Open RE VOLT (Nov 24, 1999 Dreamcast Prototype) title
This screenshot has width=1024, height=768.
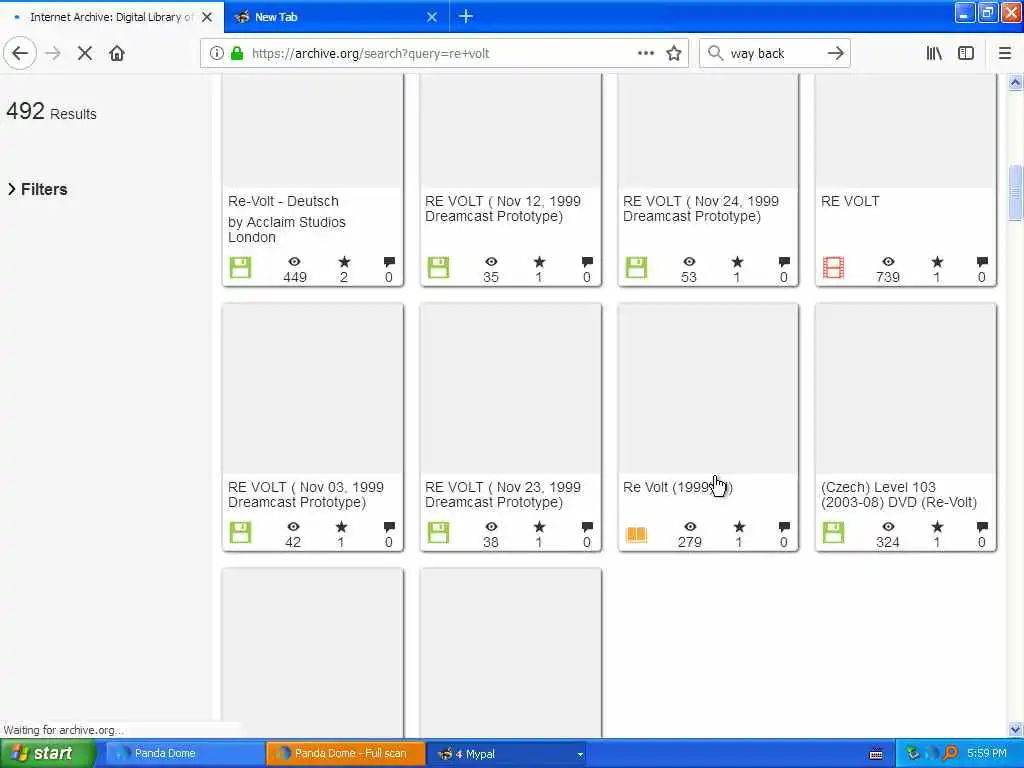click(x=701, y=209)
